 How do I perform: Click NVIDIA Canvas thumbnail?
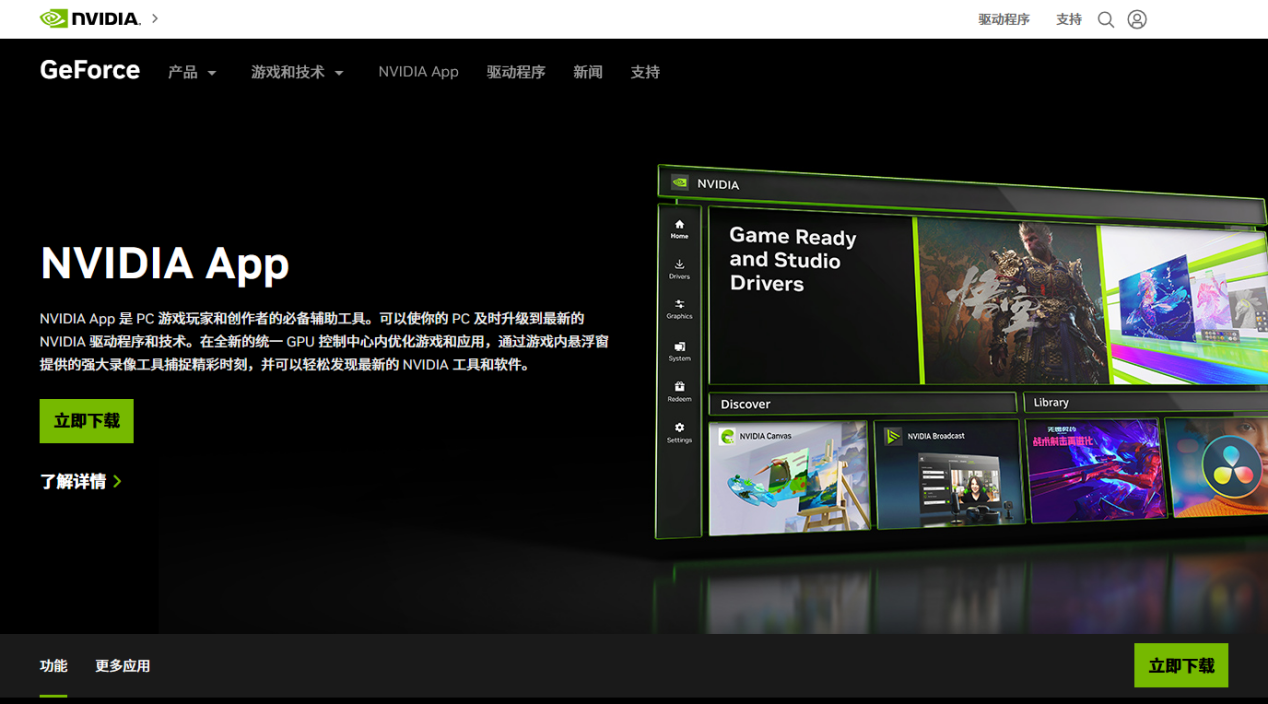(788, 477)
